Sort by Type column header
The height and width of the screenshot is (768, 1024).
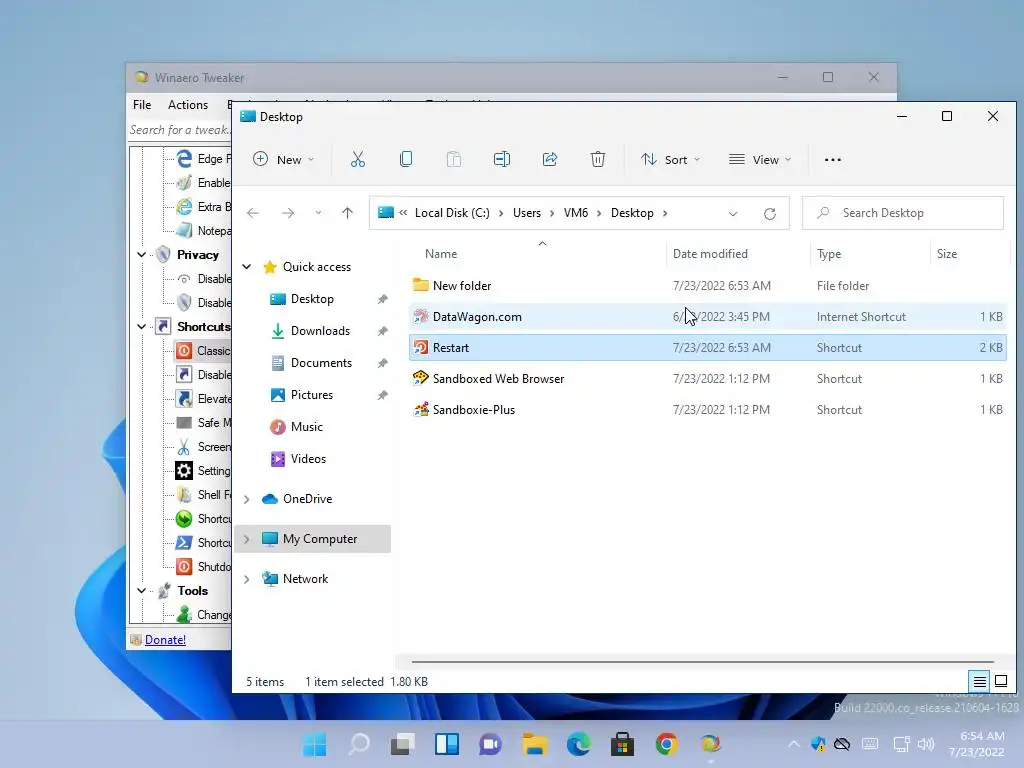871,253
